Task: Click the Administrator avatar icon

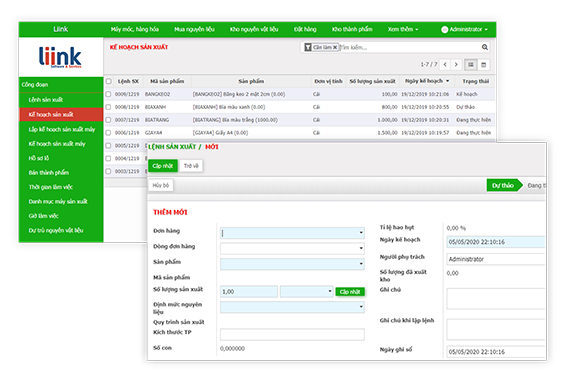Action: coord(445,30)
